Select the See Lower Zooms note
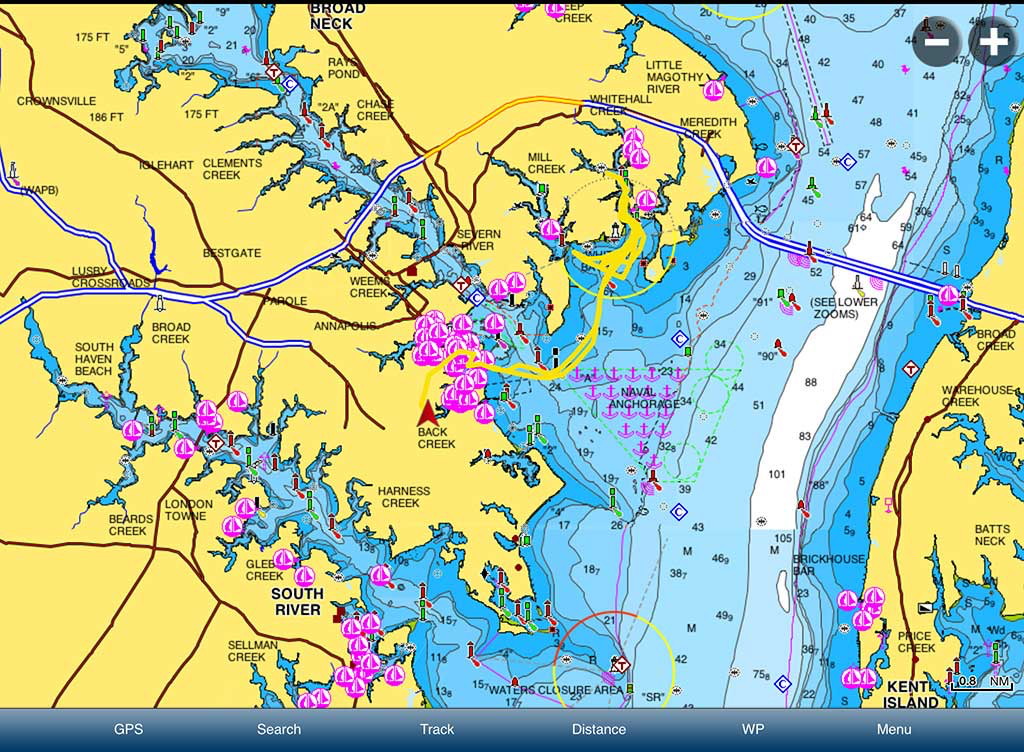The width and height of the screenshot is (1024, 752). click(x=843, y=308)
